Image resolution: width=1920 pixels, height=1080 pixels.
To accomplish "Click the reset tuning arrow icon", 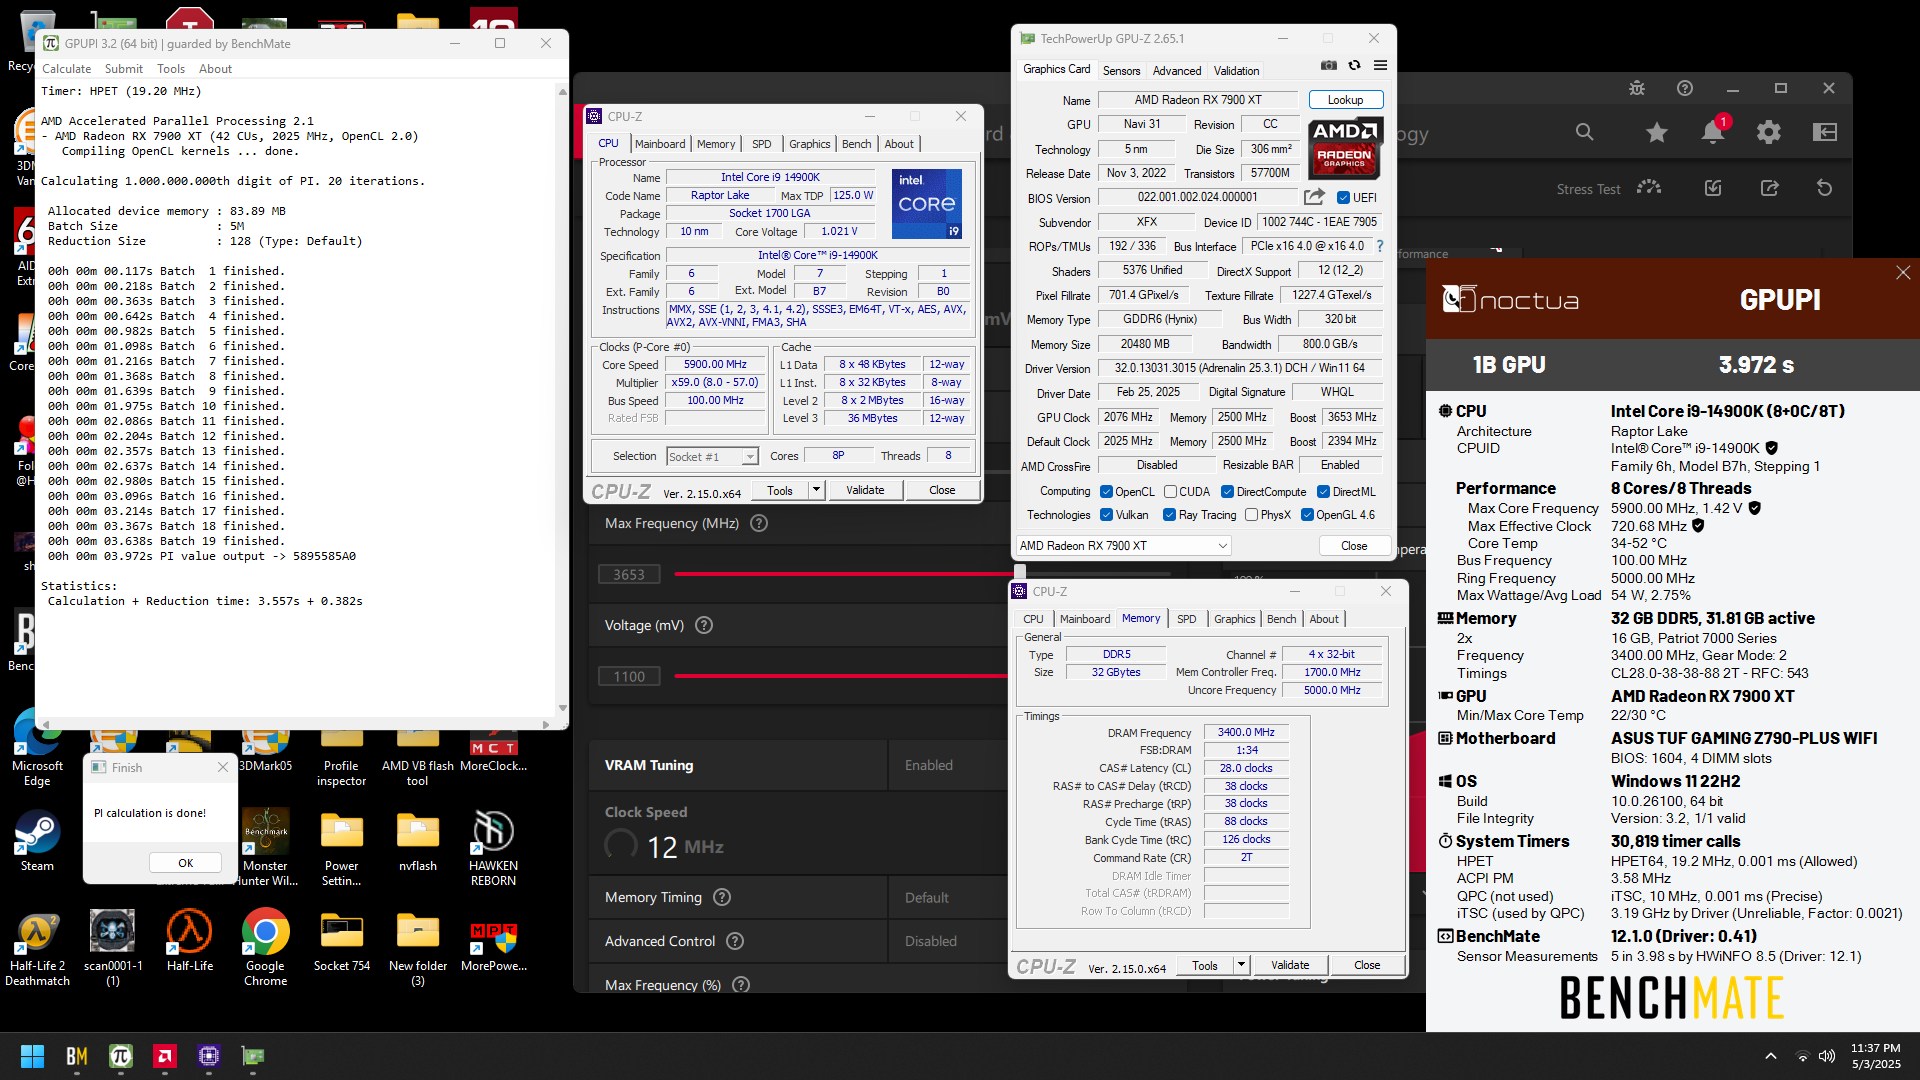I will (1825, 188).
